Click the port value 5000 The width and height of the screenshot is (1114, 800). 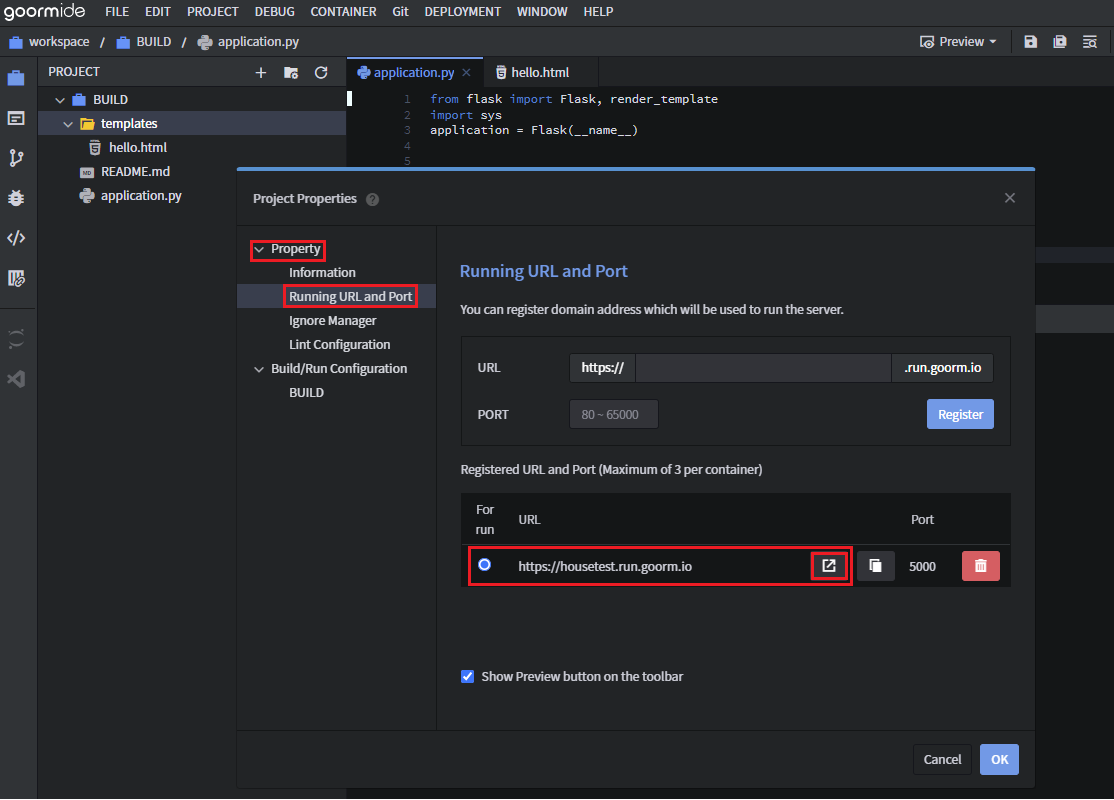(x=922, y=566)
